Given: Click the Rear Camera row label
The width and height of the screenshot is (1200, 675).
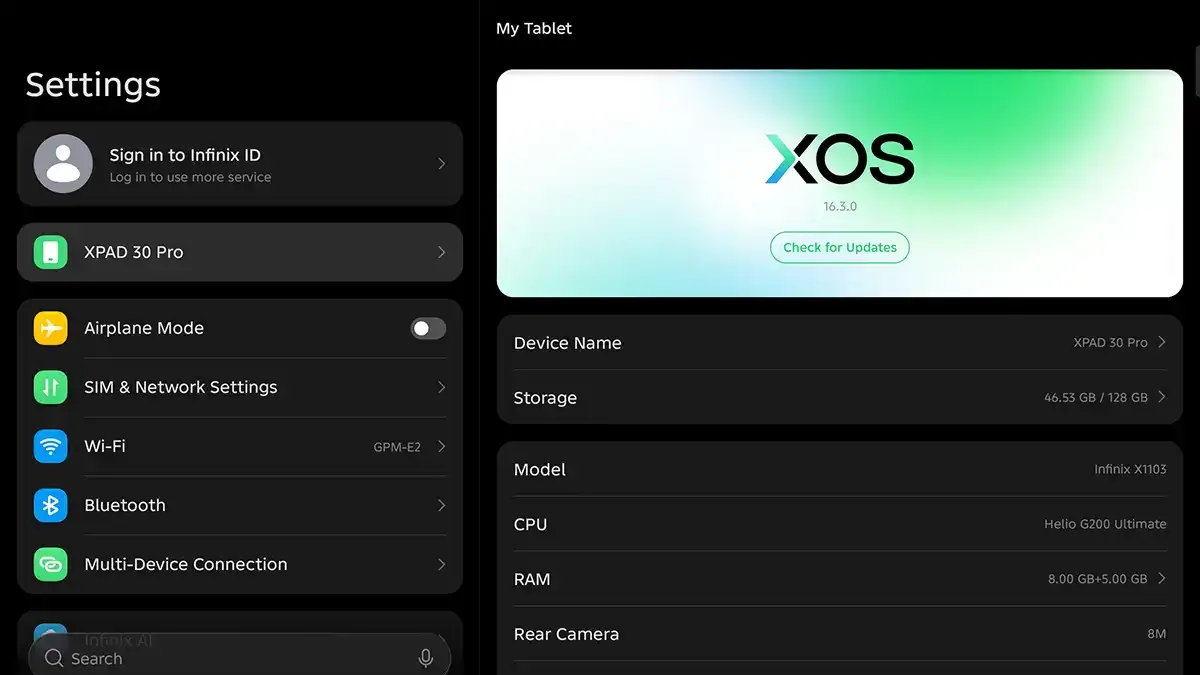Looking at the screenshot, I should pos(566,634).
